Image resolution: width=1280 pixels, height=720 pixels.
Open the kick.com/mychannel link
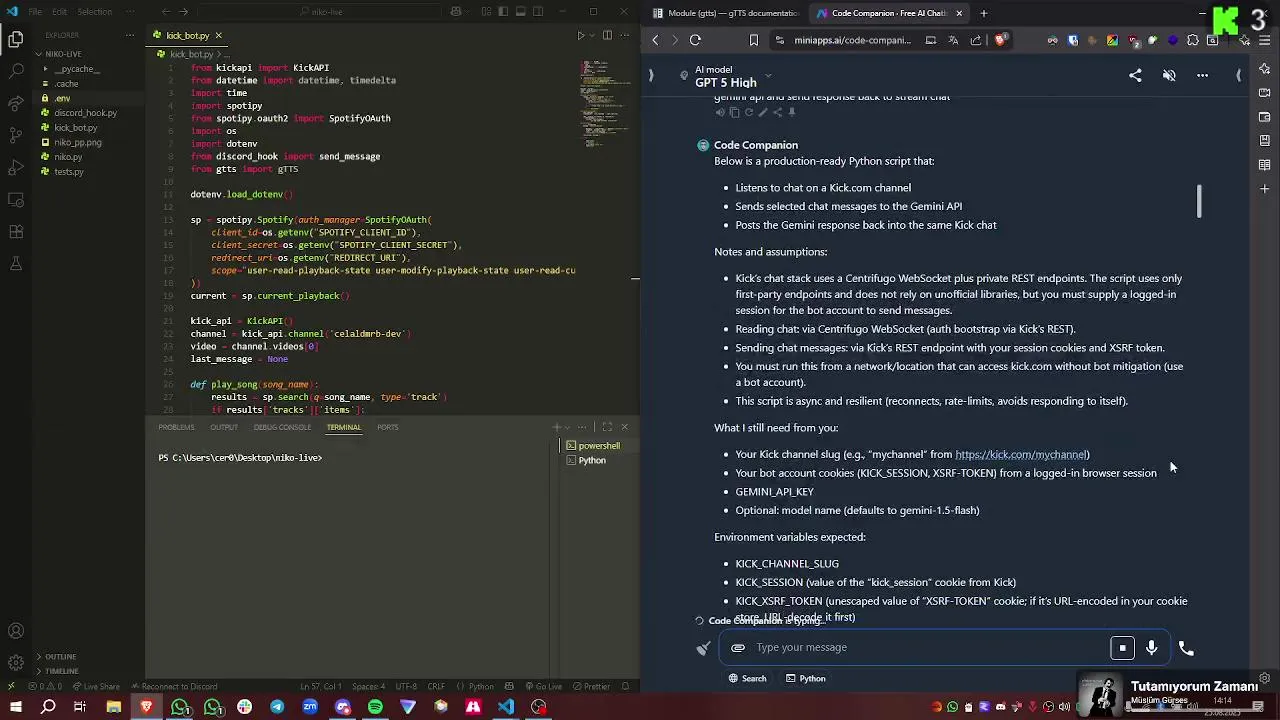click(1021, 455)
